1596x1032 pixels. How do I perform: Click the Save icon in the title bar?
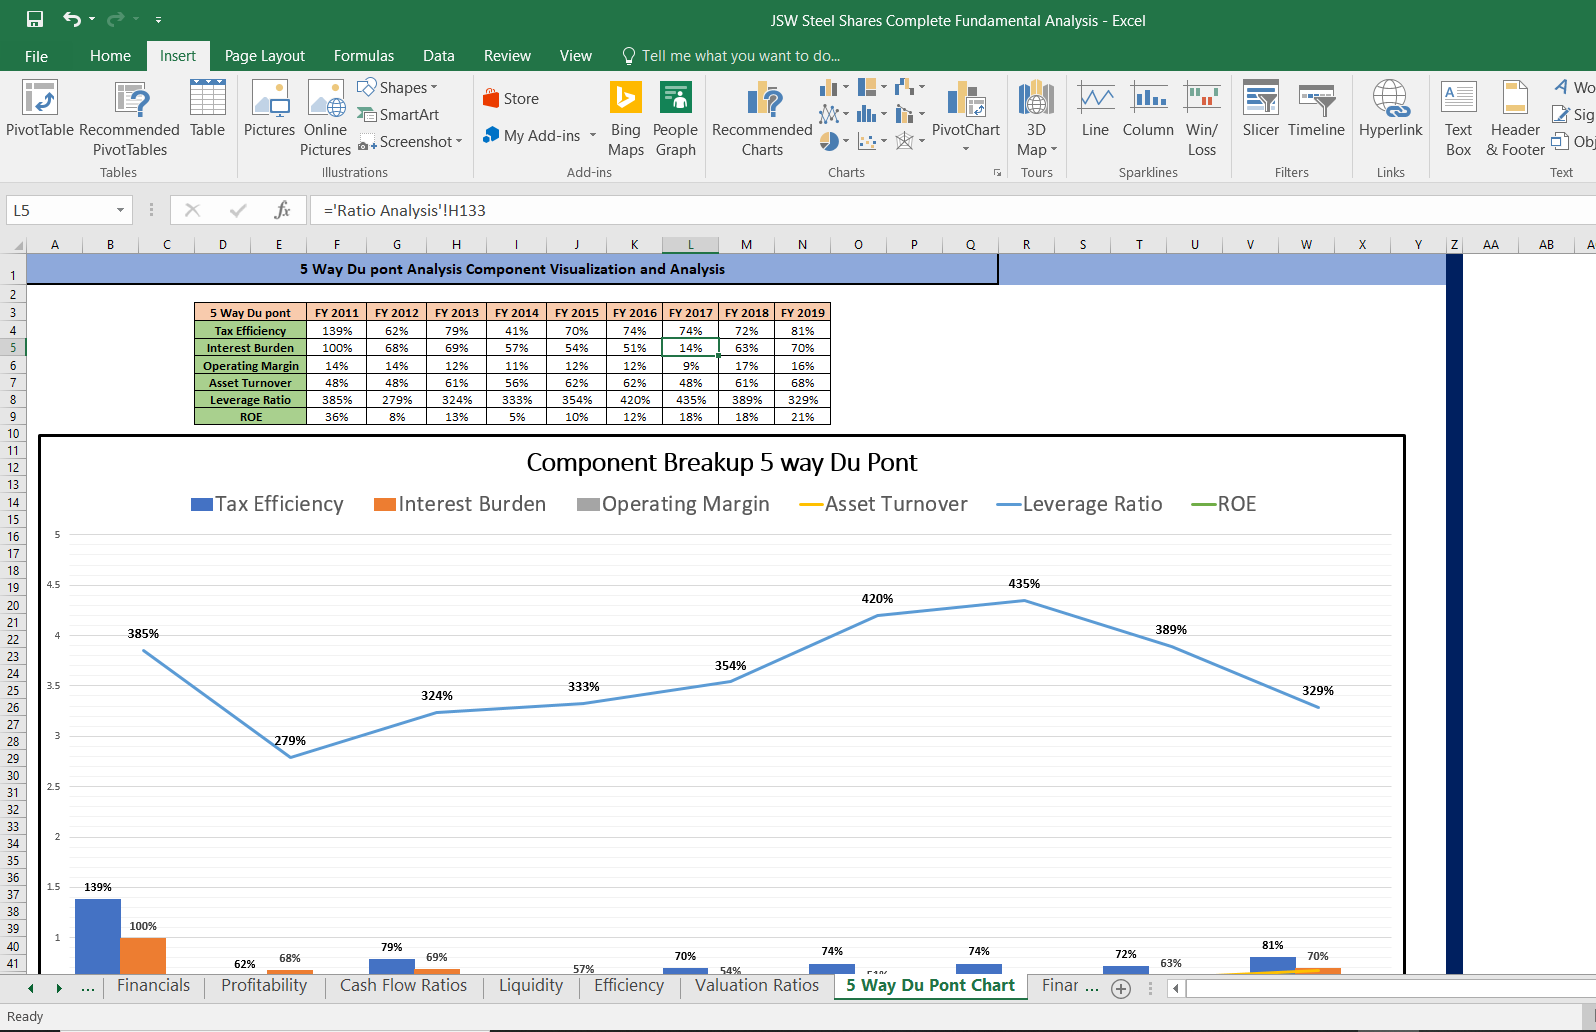click(35, 19)
